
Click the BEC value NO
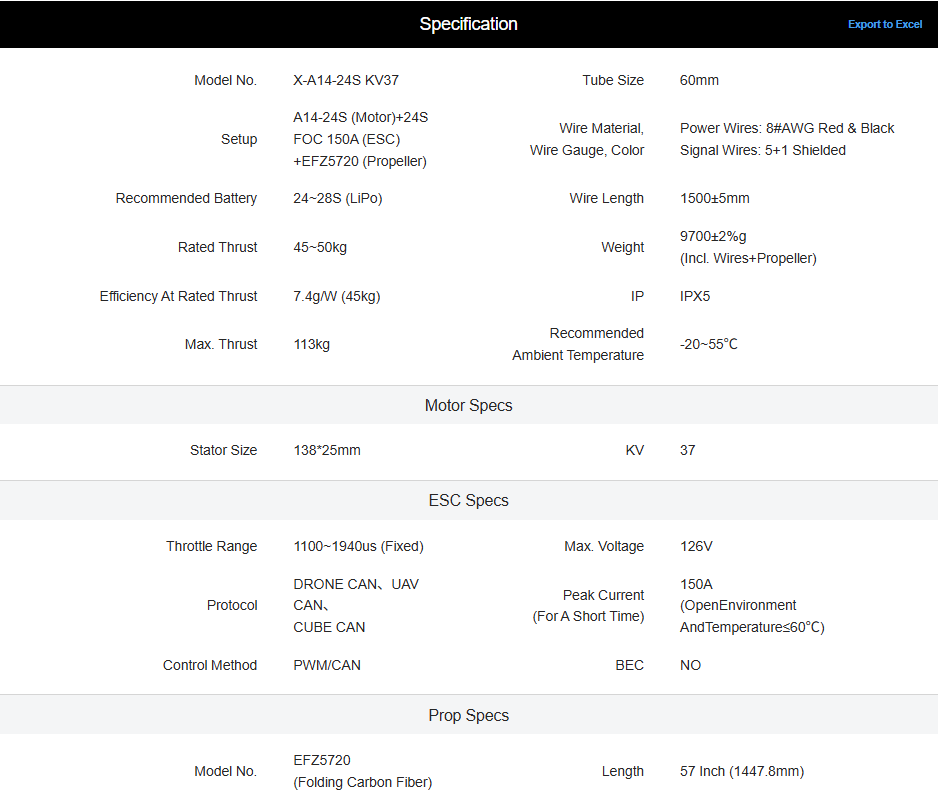click(x=690, y=666)
